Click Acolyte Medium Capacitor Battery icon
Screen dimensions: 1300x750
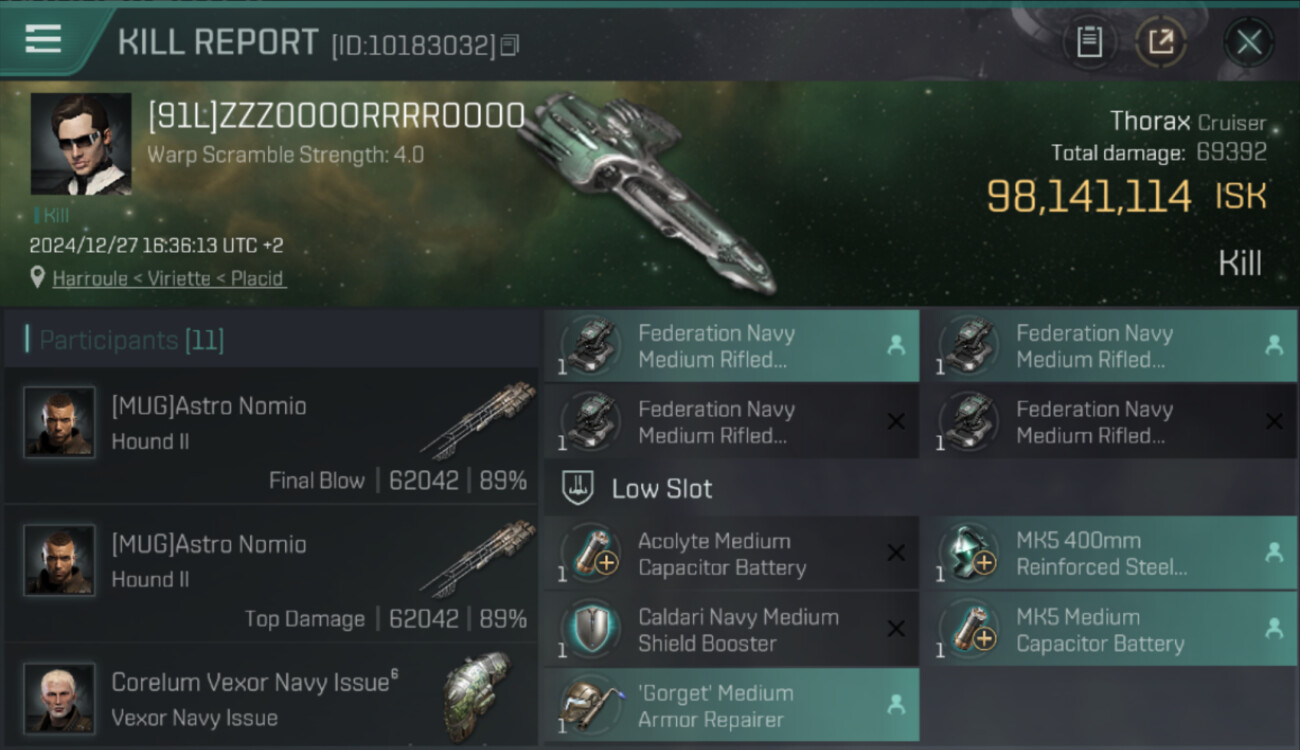(x=589, y=553)
